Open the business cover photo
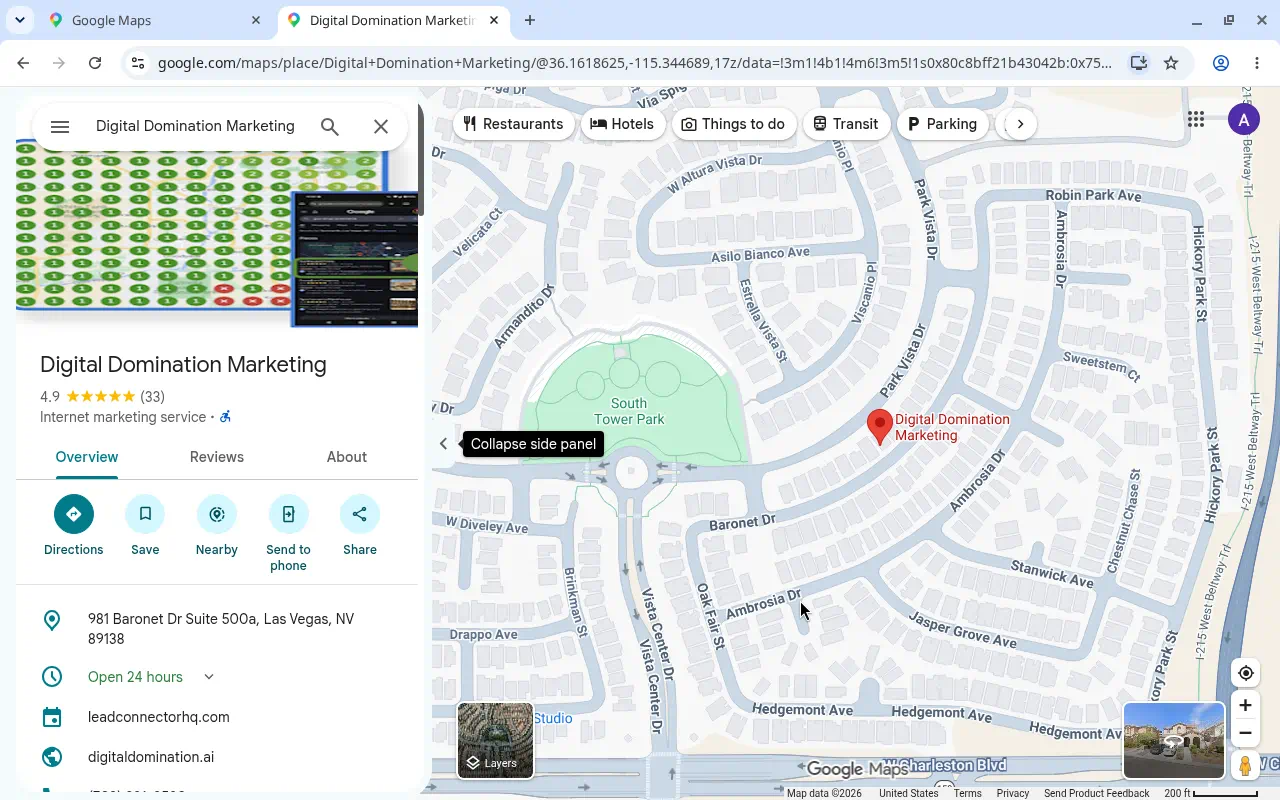 pos(217,240)
